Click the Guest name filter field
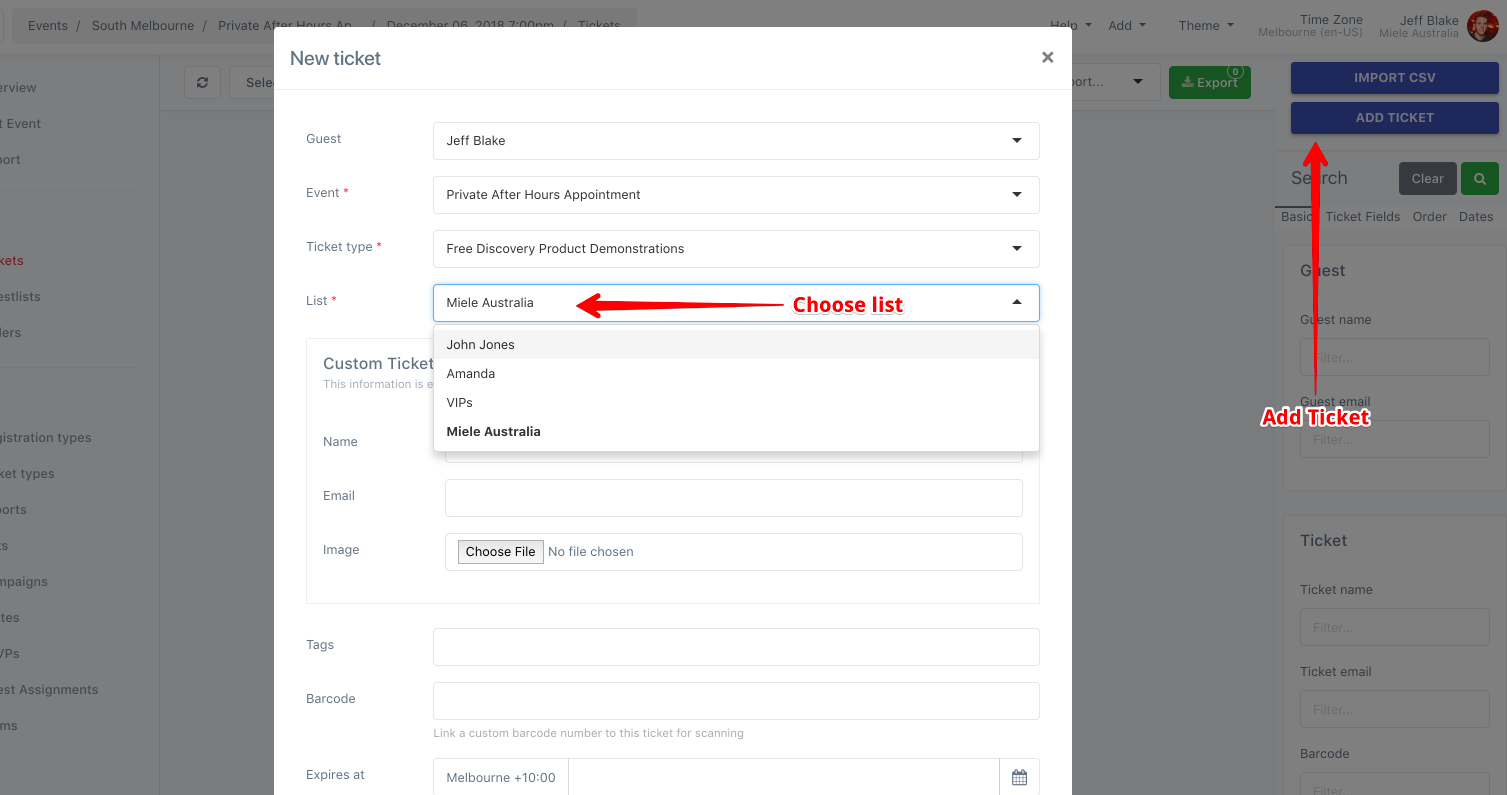Screen dimensions: 1507x795 (1393, 356)
